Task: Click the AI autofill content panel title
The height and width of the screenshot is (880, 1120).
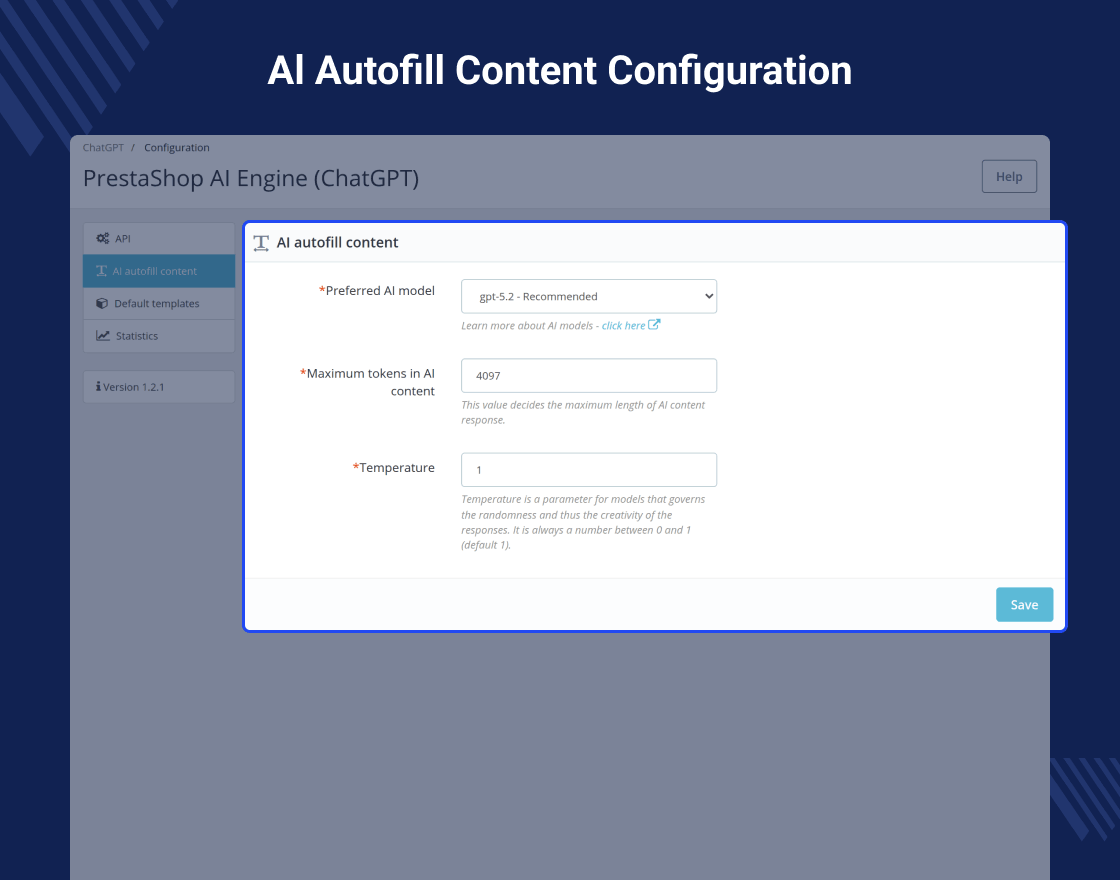Action: point(337,243)
